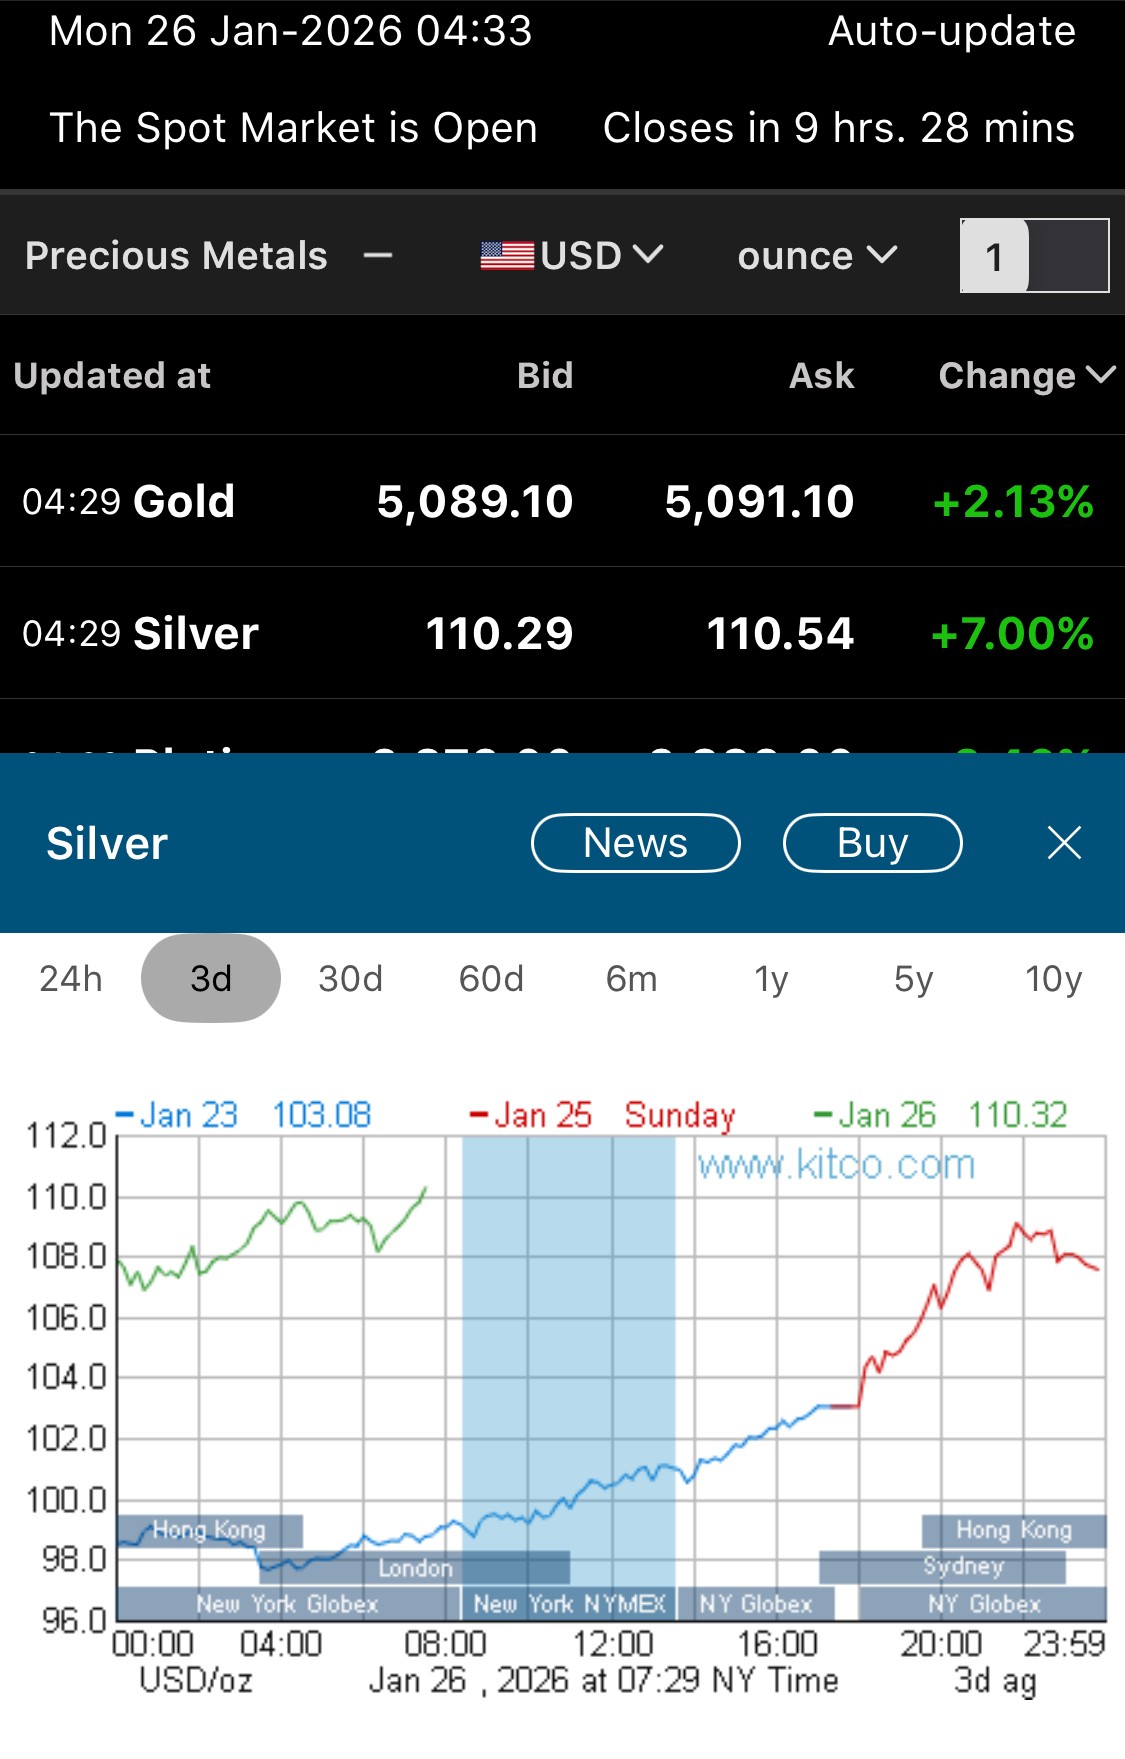Click the quantity input field

(x=1034, y=256)
